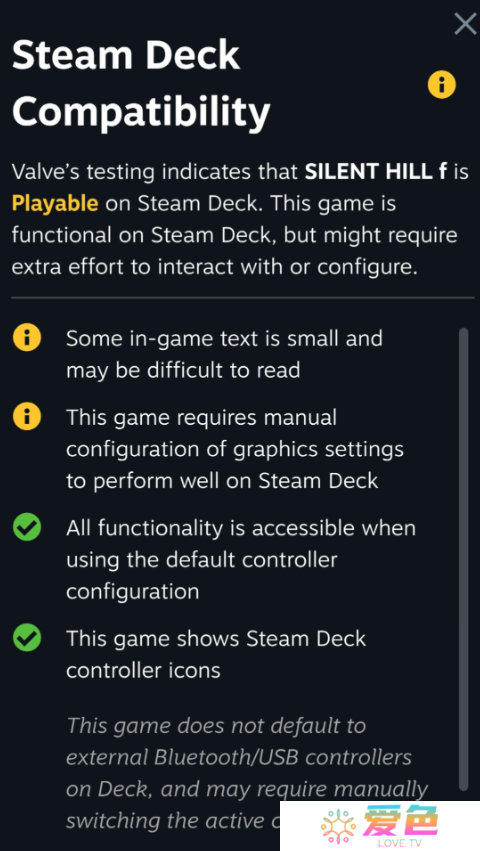Click the vertical scrollbar of the results list
This screenshot has height=851, width=480.
pos(463,559)
